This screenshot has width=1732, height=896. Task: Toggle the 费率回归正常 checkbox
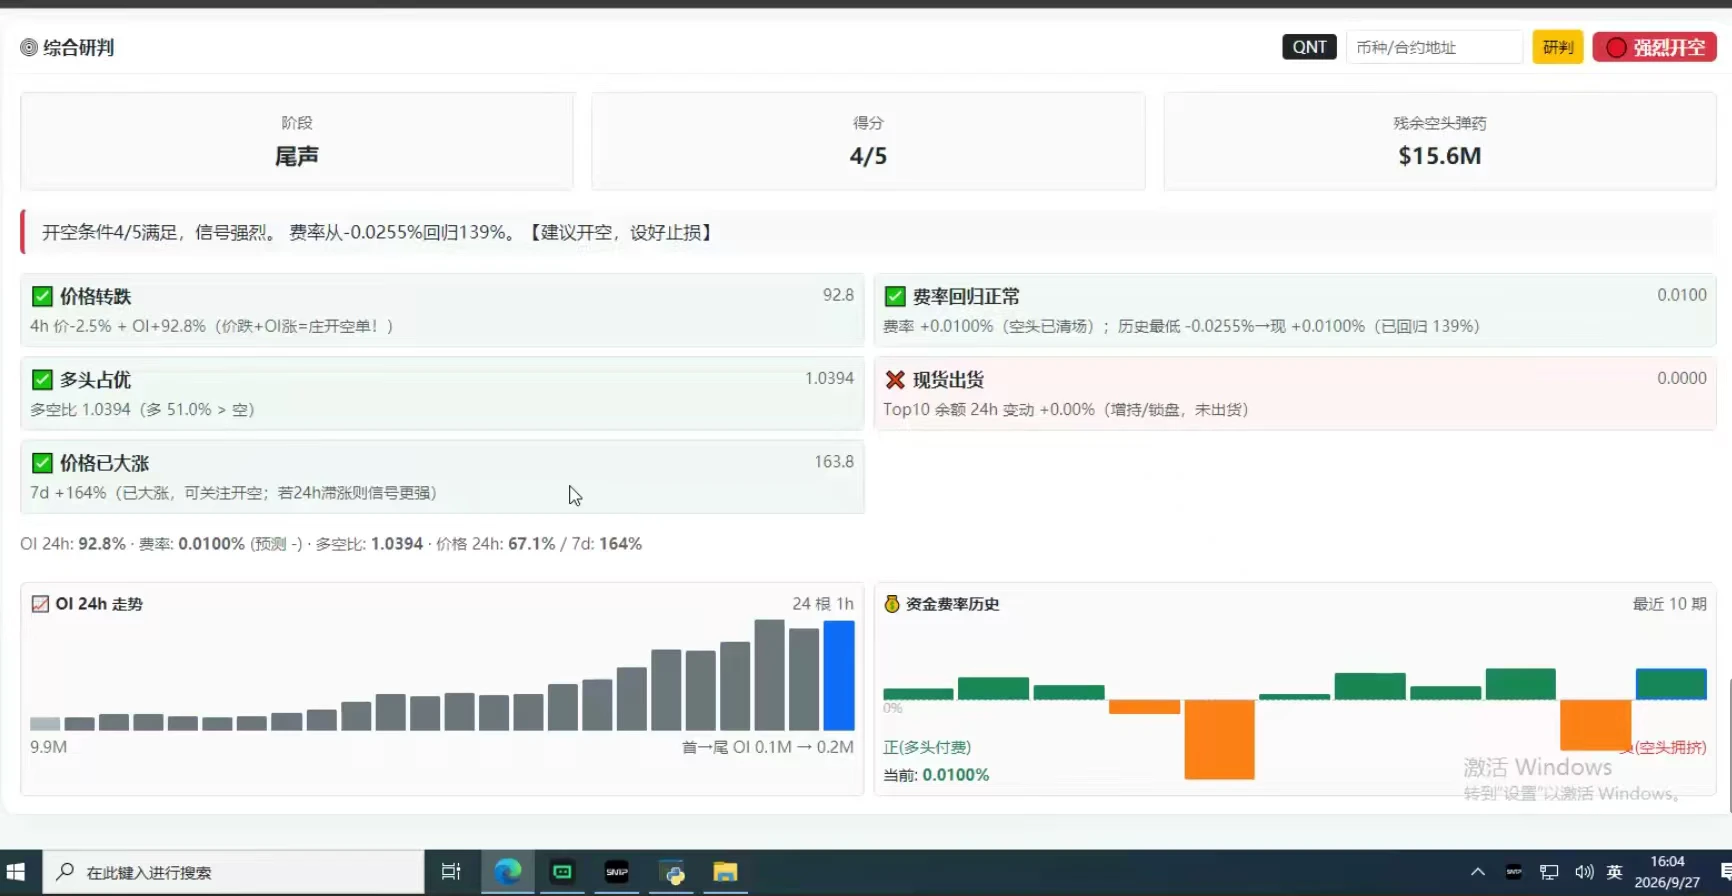coord(895,296)
